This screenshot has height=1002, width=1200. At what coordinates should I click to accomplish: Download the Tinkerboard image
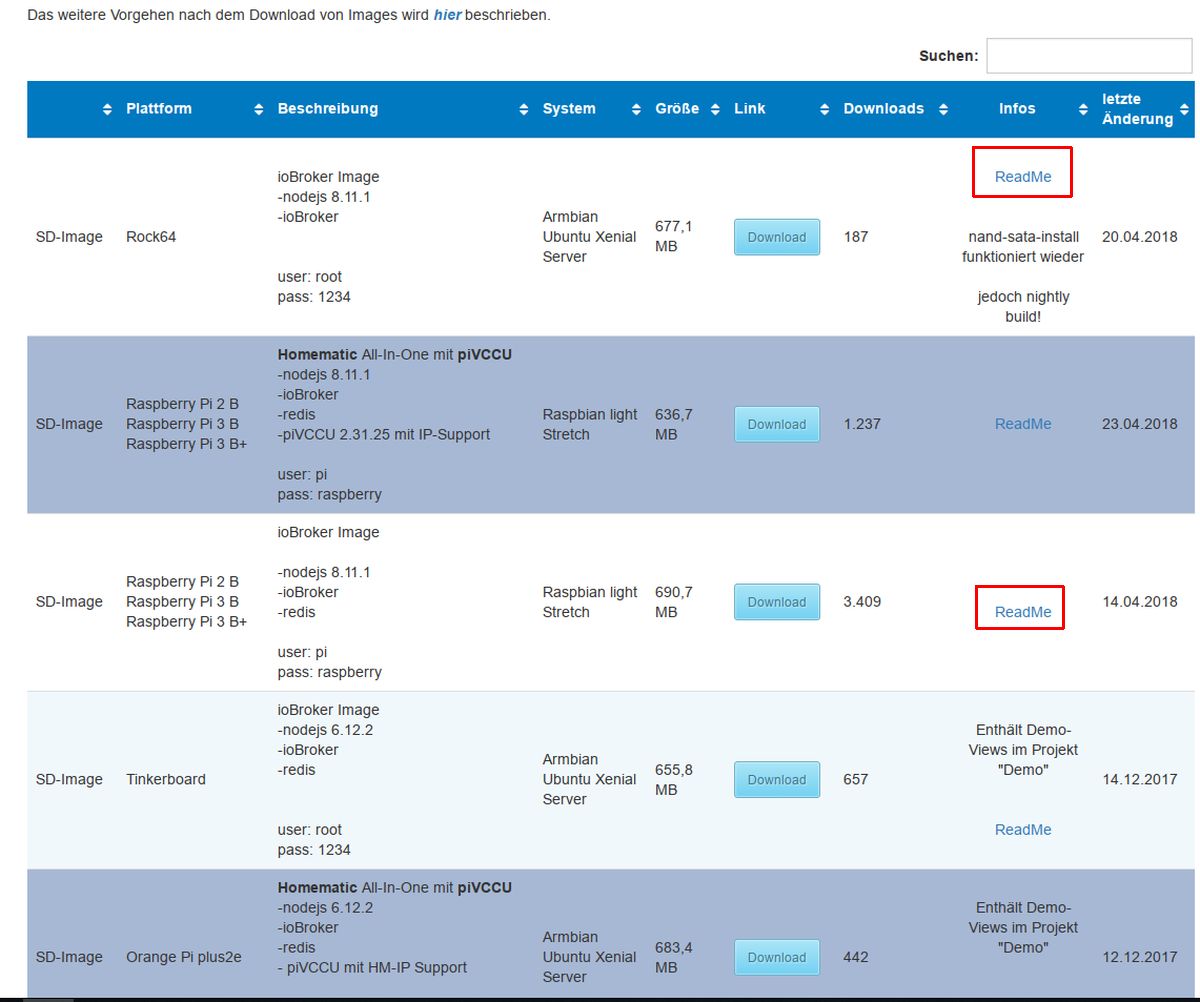[777, 779]
